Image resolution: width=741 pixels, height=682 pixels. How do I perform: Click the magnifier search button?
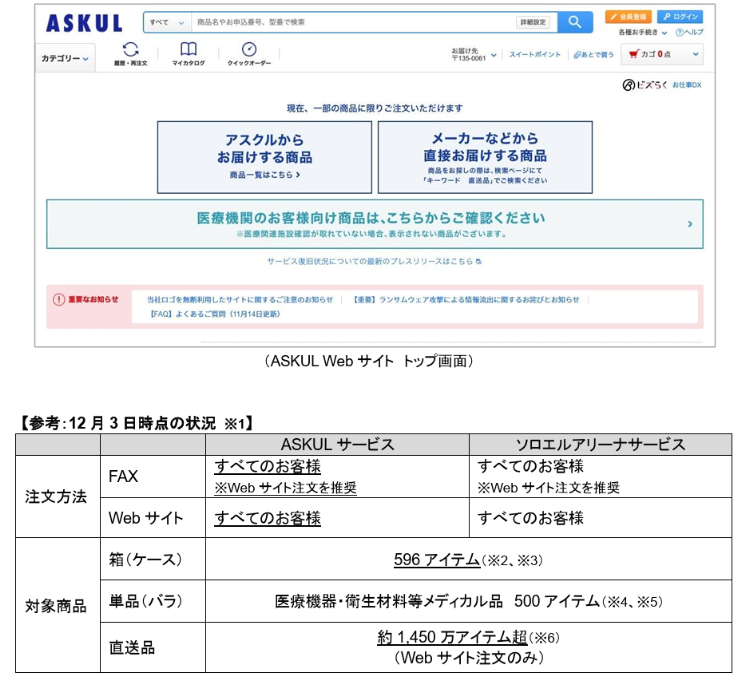click(x=574, y=22)
